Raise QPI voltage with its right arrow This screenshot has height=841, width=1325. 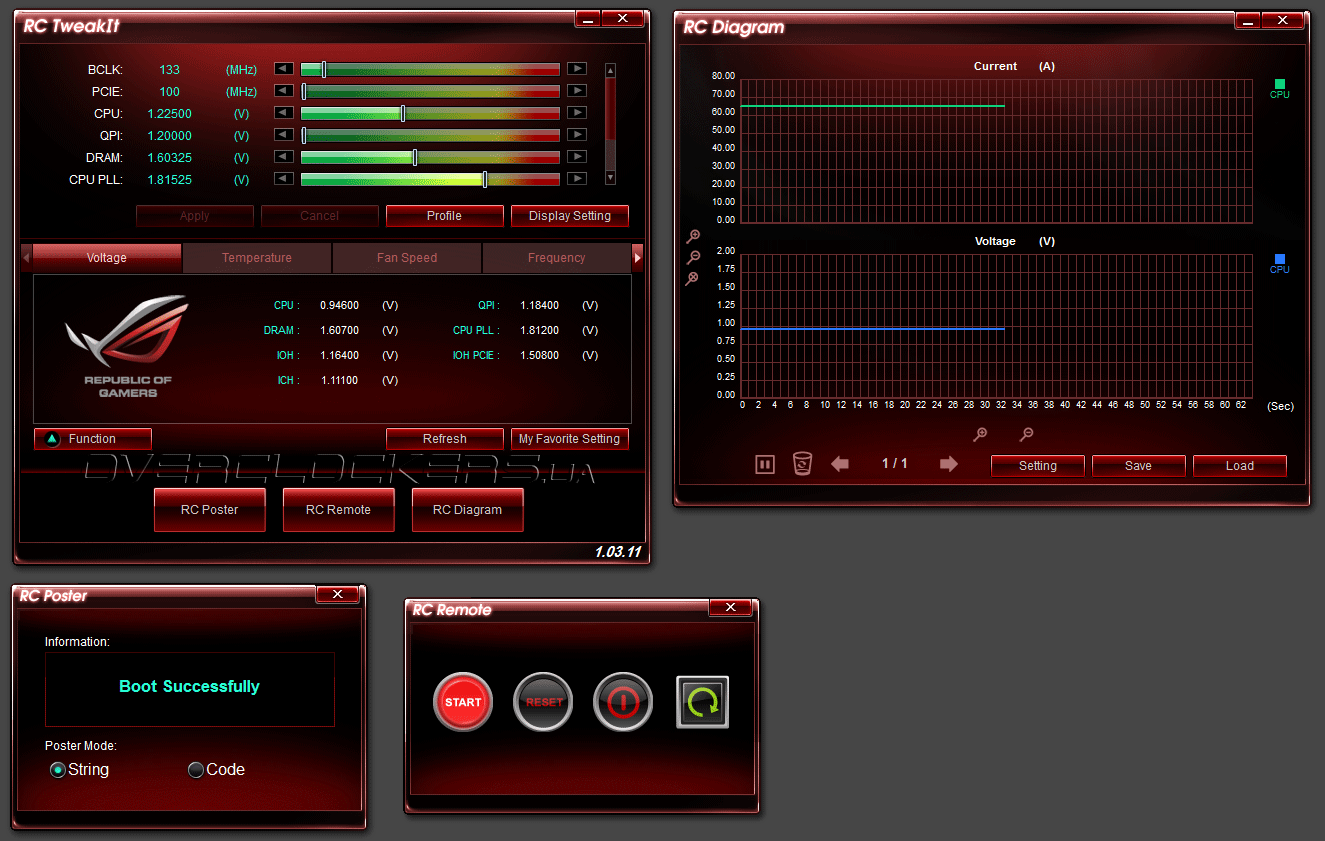pos(577,135)
